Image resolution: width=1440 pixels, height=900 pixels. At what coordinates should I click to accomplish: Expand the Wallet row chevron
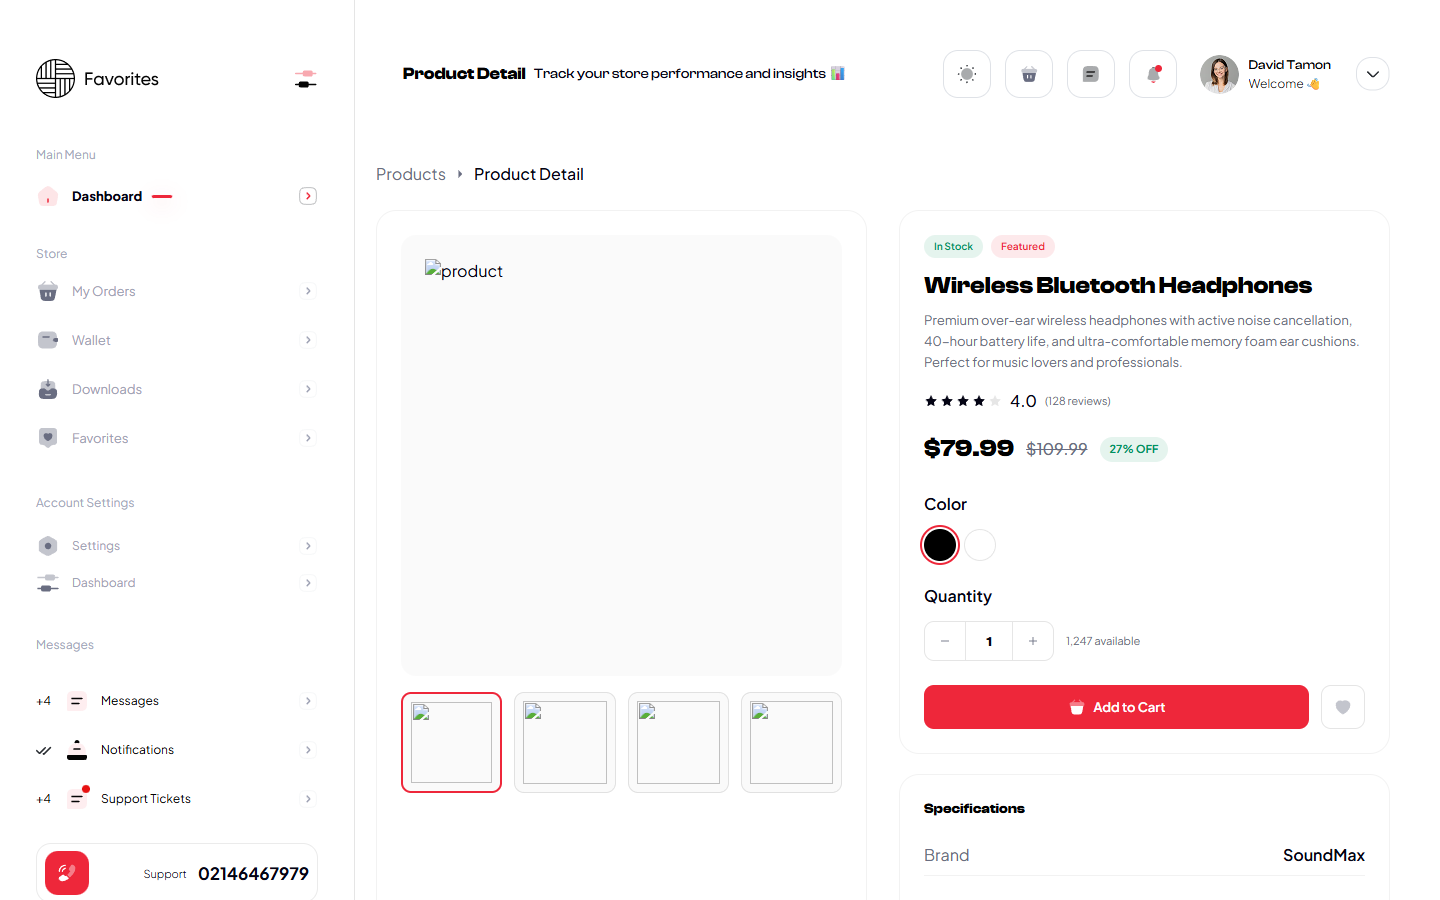308,340
